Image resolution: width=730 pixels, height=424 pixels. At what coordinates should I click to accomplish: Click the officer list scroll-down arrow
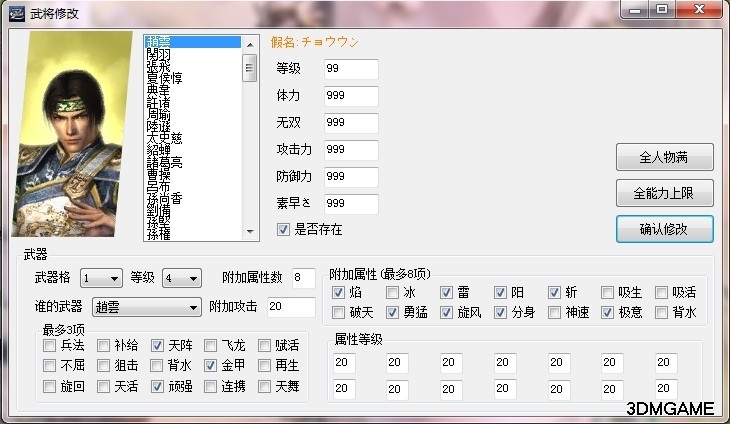click(x=251, y=231)
